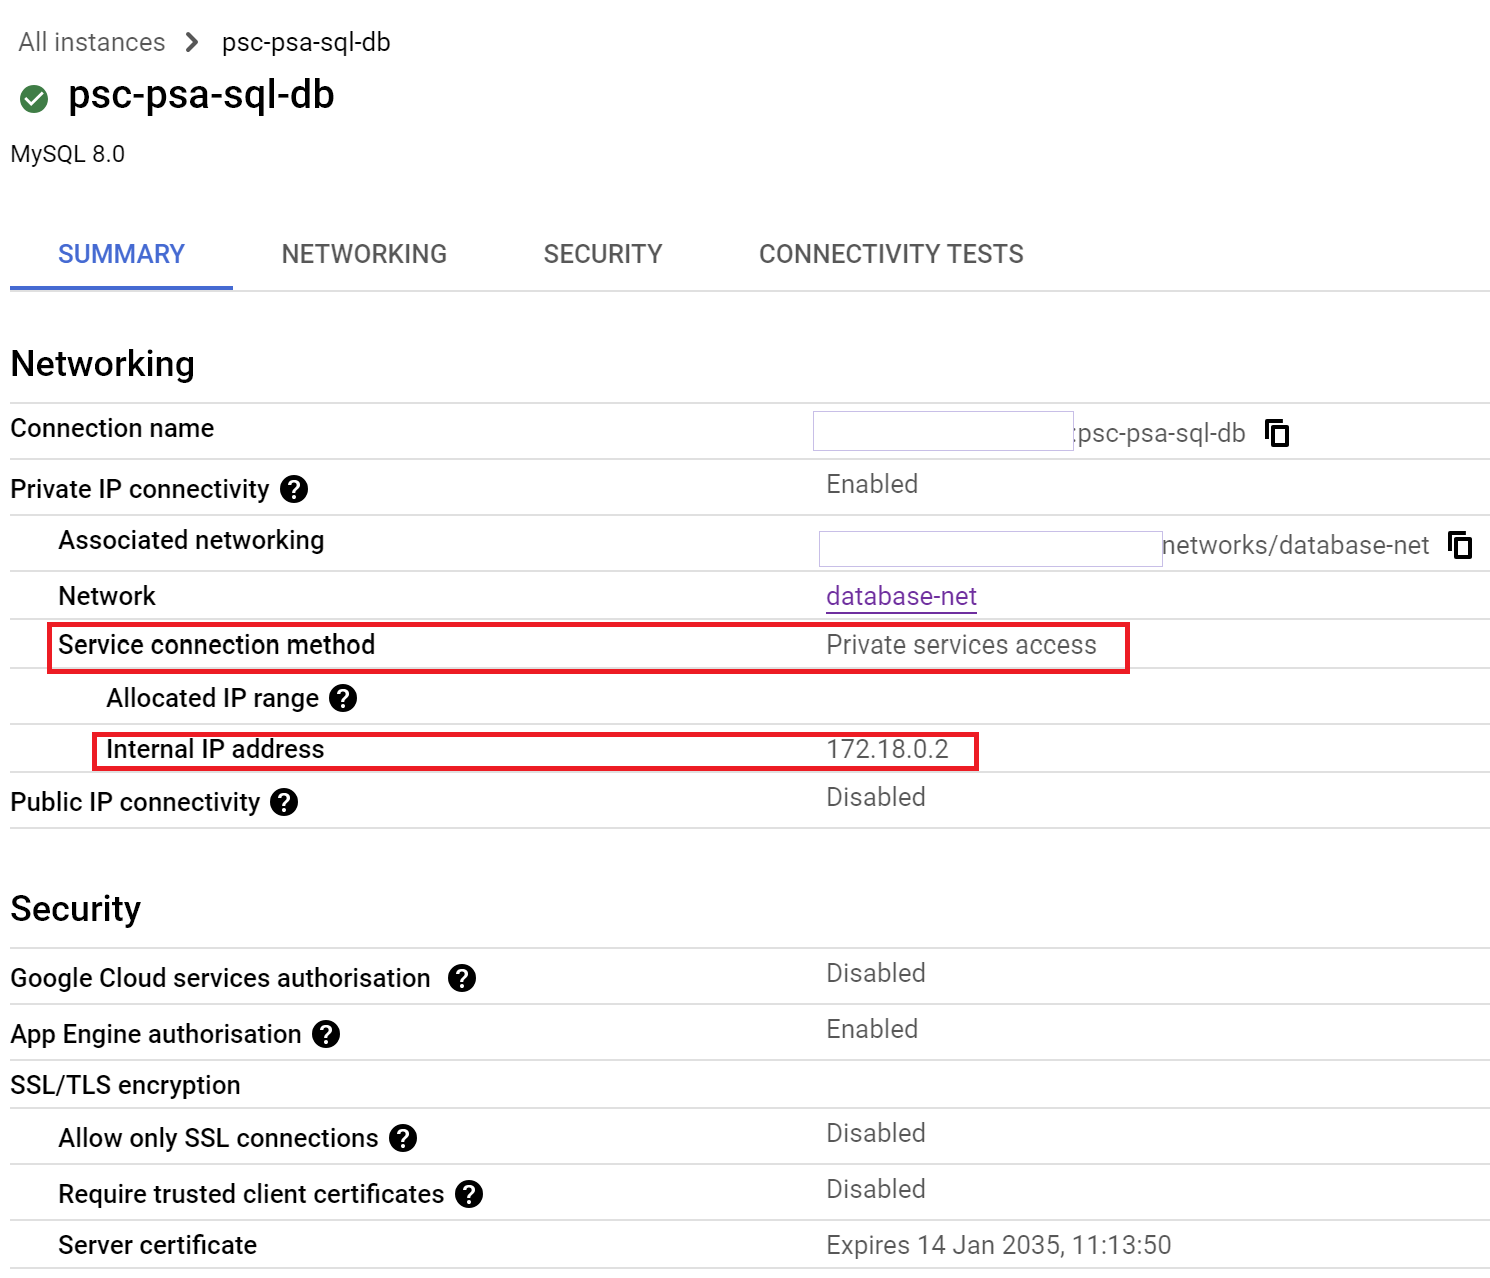Switch to the Networking tab
This screenshot has height=1278, width=1490.
coord(364,254)
